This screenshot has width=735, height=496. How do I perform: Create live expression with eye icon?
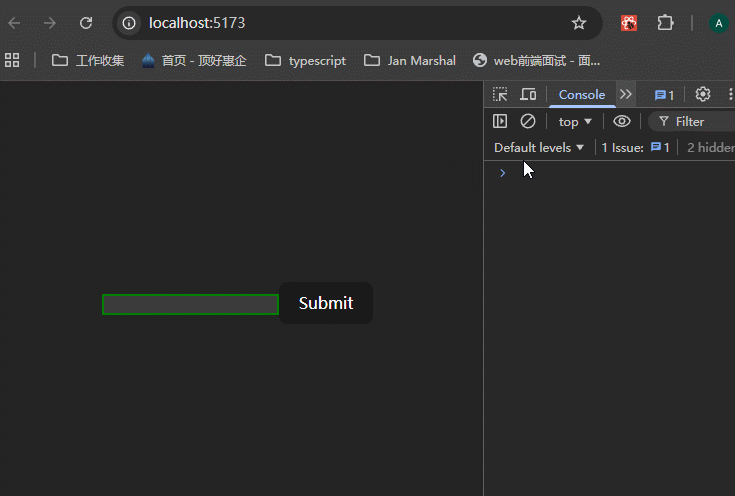coord(622,121)
